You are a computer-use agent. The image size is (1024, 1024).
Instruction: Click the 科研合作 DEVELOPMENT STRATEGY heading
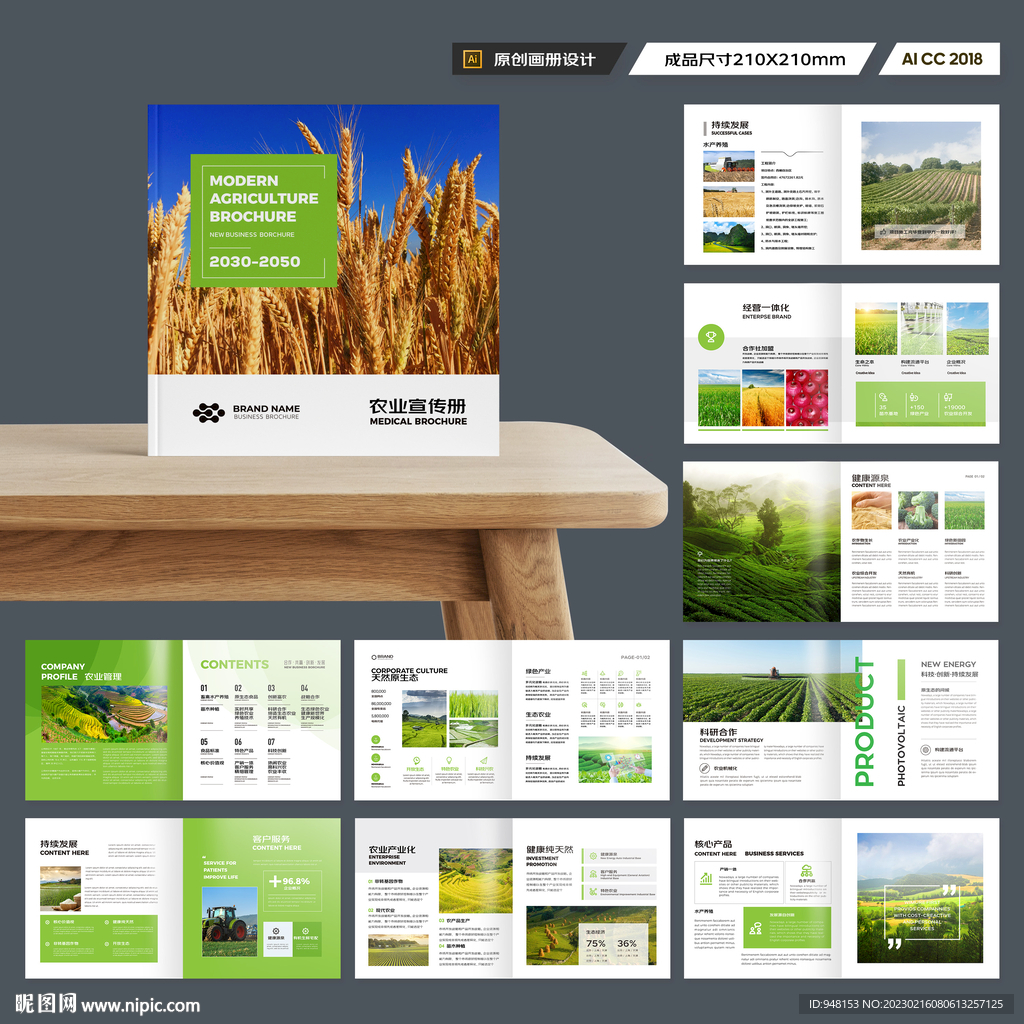point(731,735)
